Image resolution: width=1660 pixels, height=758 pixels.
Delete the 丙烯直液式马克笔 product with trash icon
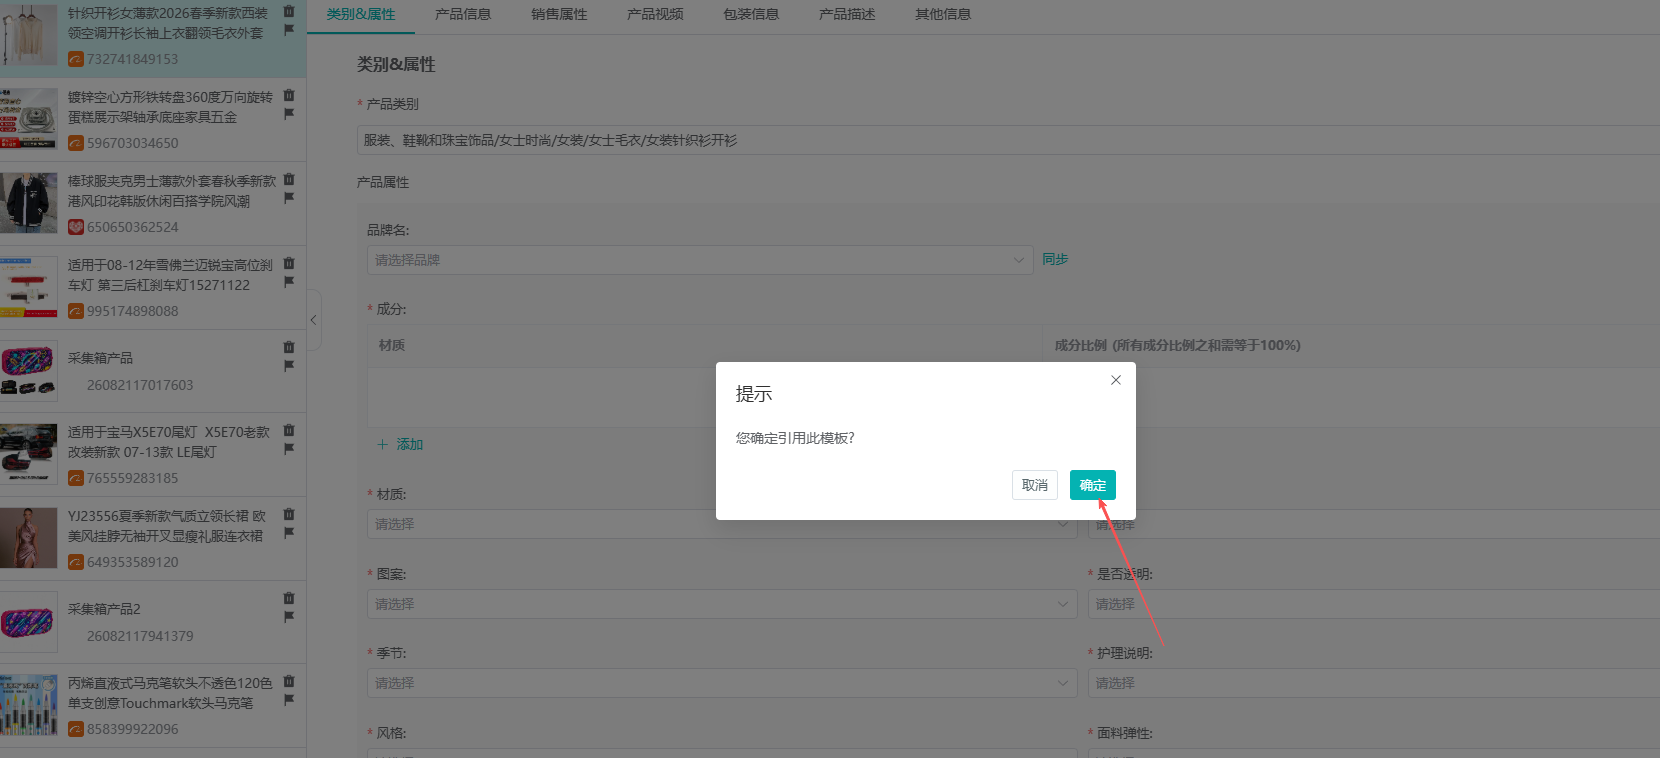pos(289,681)
